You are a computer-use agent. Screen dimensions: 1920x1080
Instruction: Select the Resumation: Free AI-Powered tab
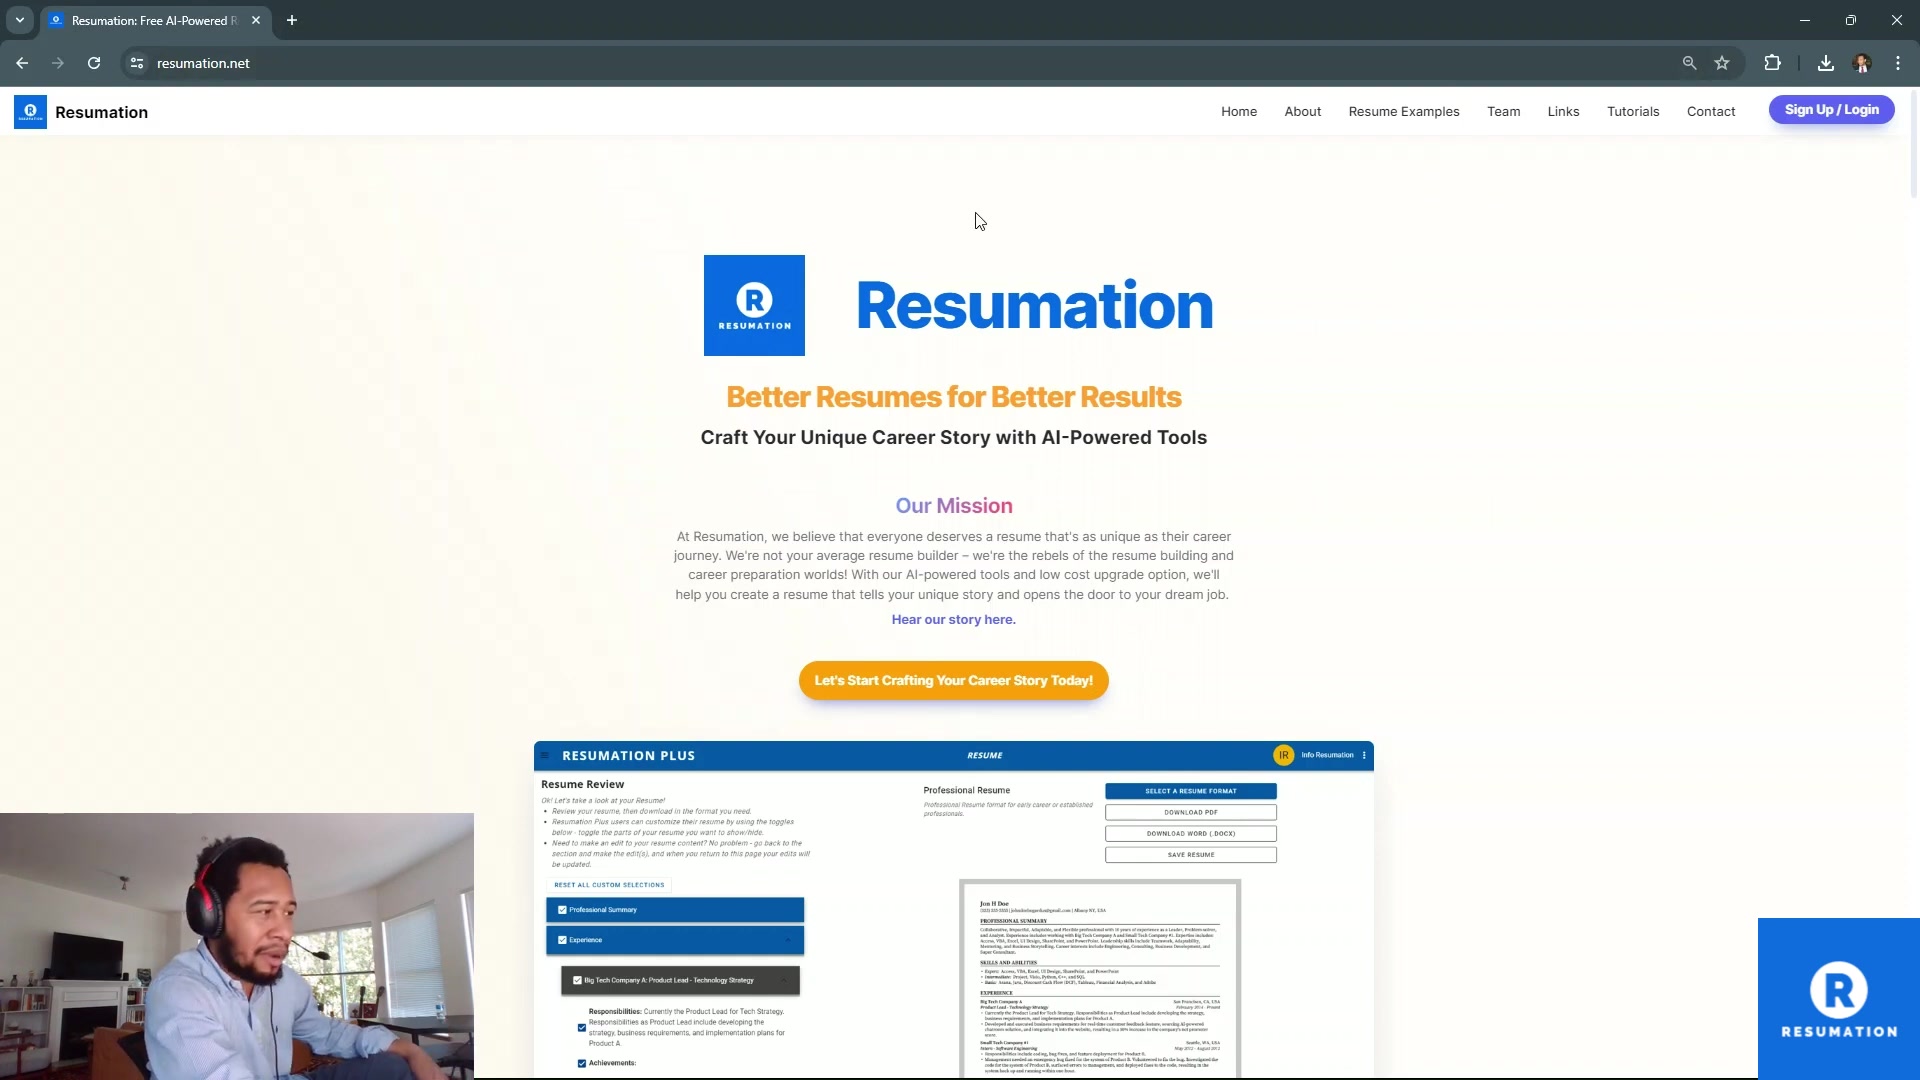coord(155,20)
